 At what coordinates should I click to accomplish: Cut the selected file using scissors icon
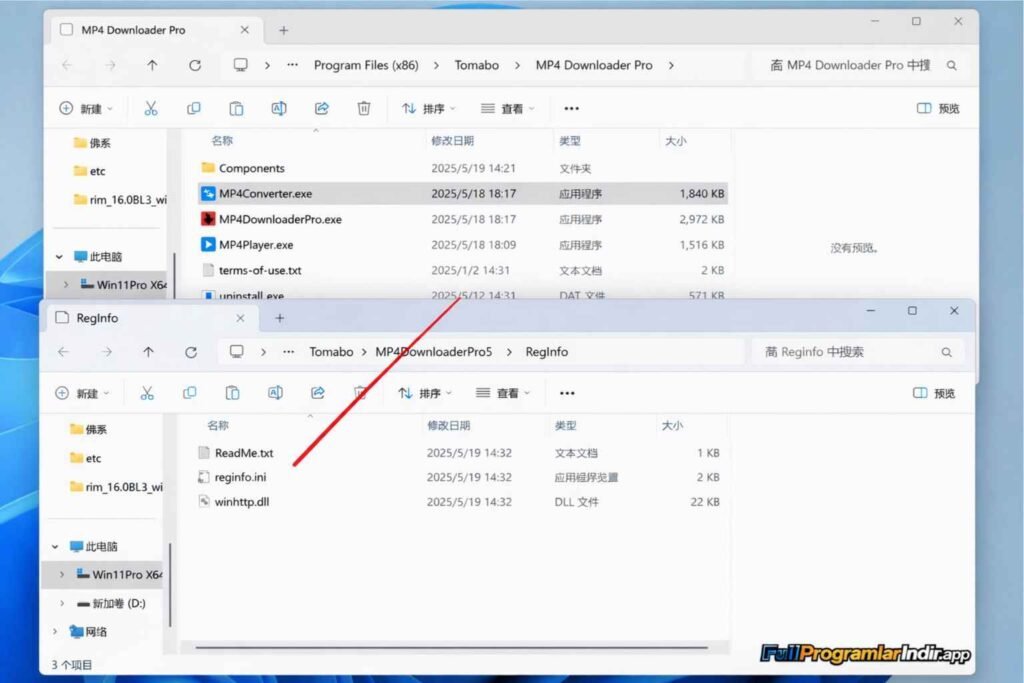[x=151, y=108]
